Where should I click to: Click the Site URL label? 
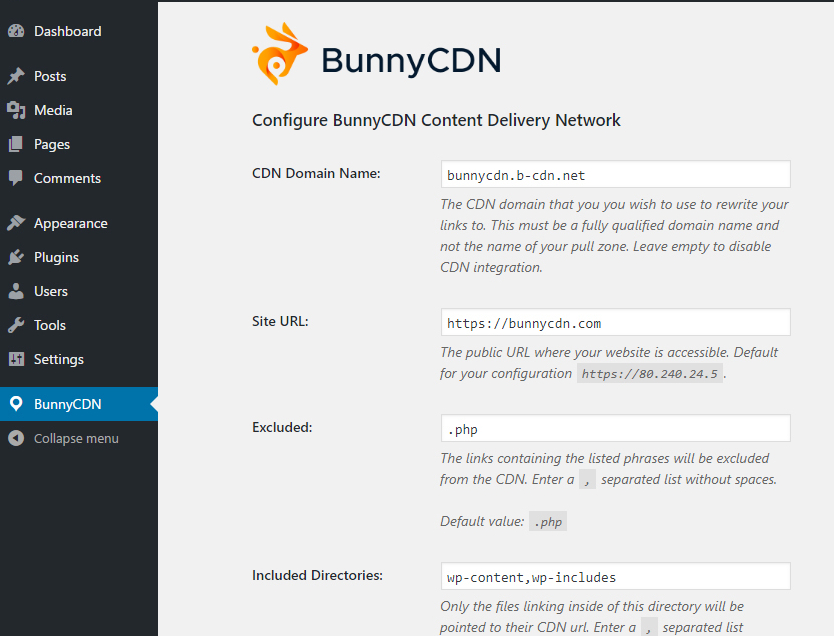pyautogui.click(x=280, y=321)
